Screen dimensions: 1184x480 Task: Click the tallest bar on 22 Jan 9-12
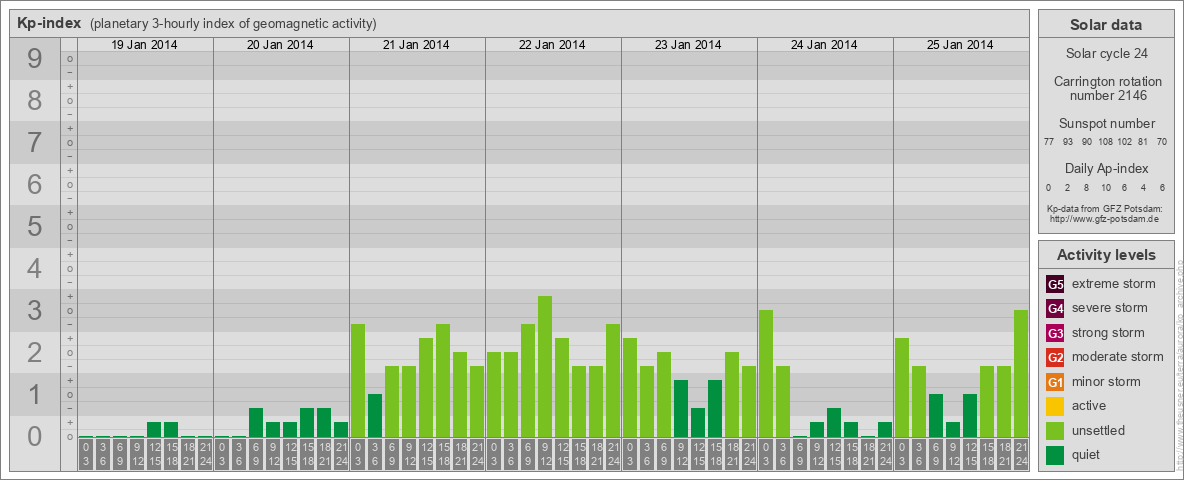click(544, 367)
